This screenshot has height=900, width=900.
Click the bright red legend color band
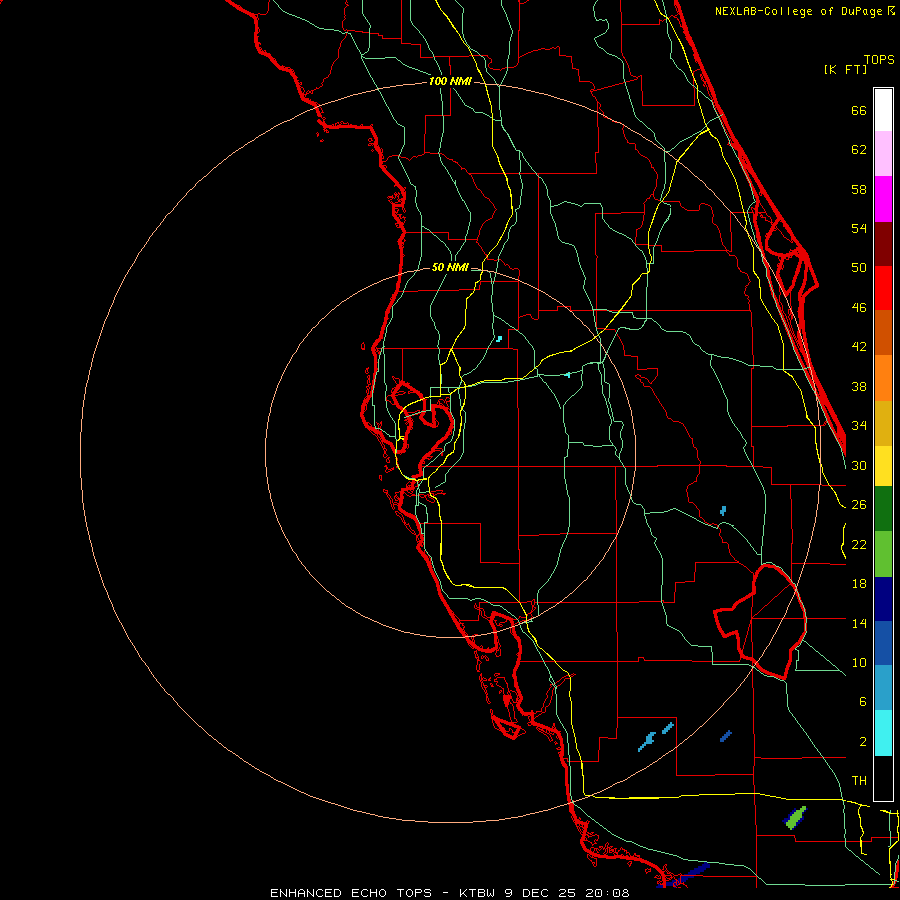pos(883,288)
